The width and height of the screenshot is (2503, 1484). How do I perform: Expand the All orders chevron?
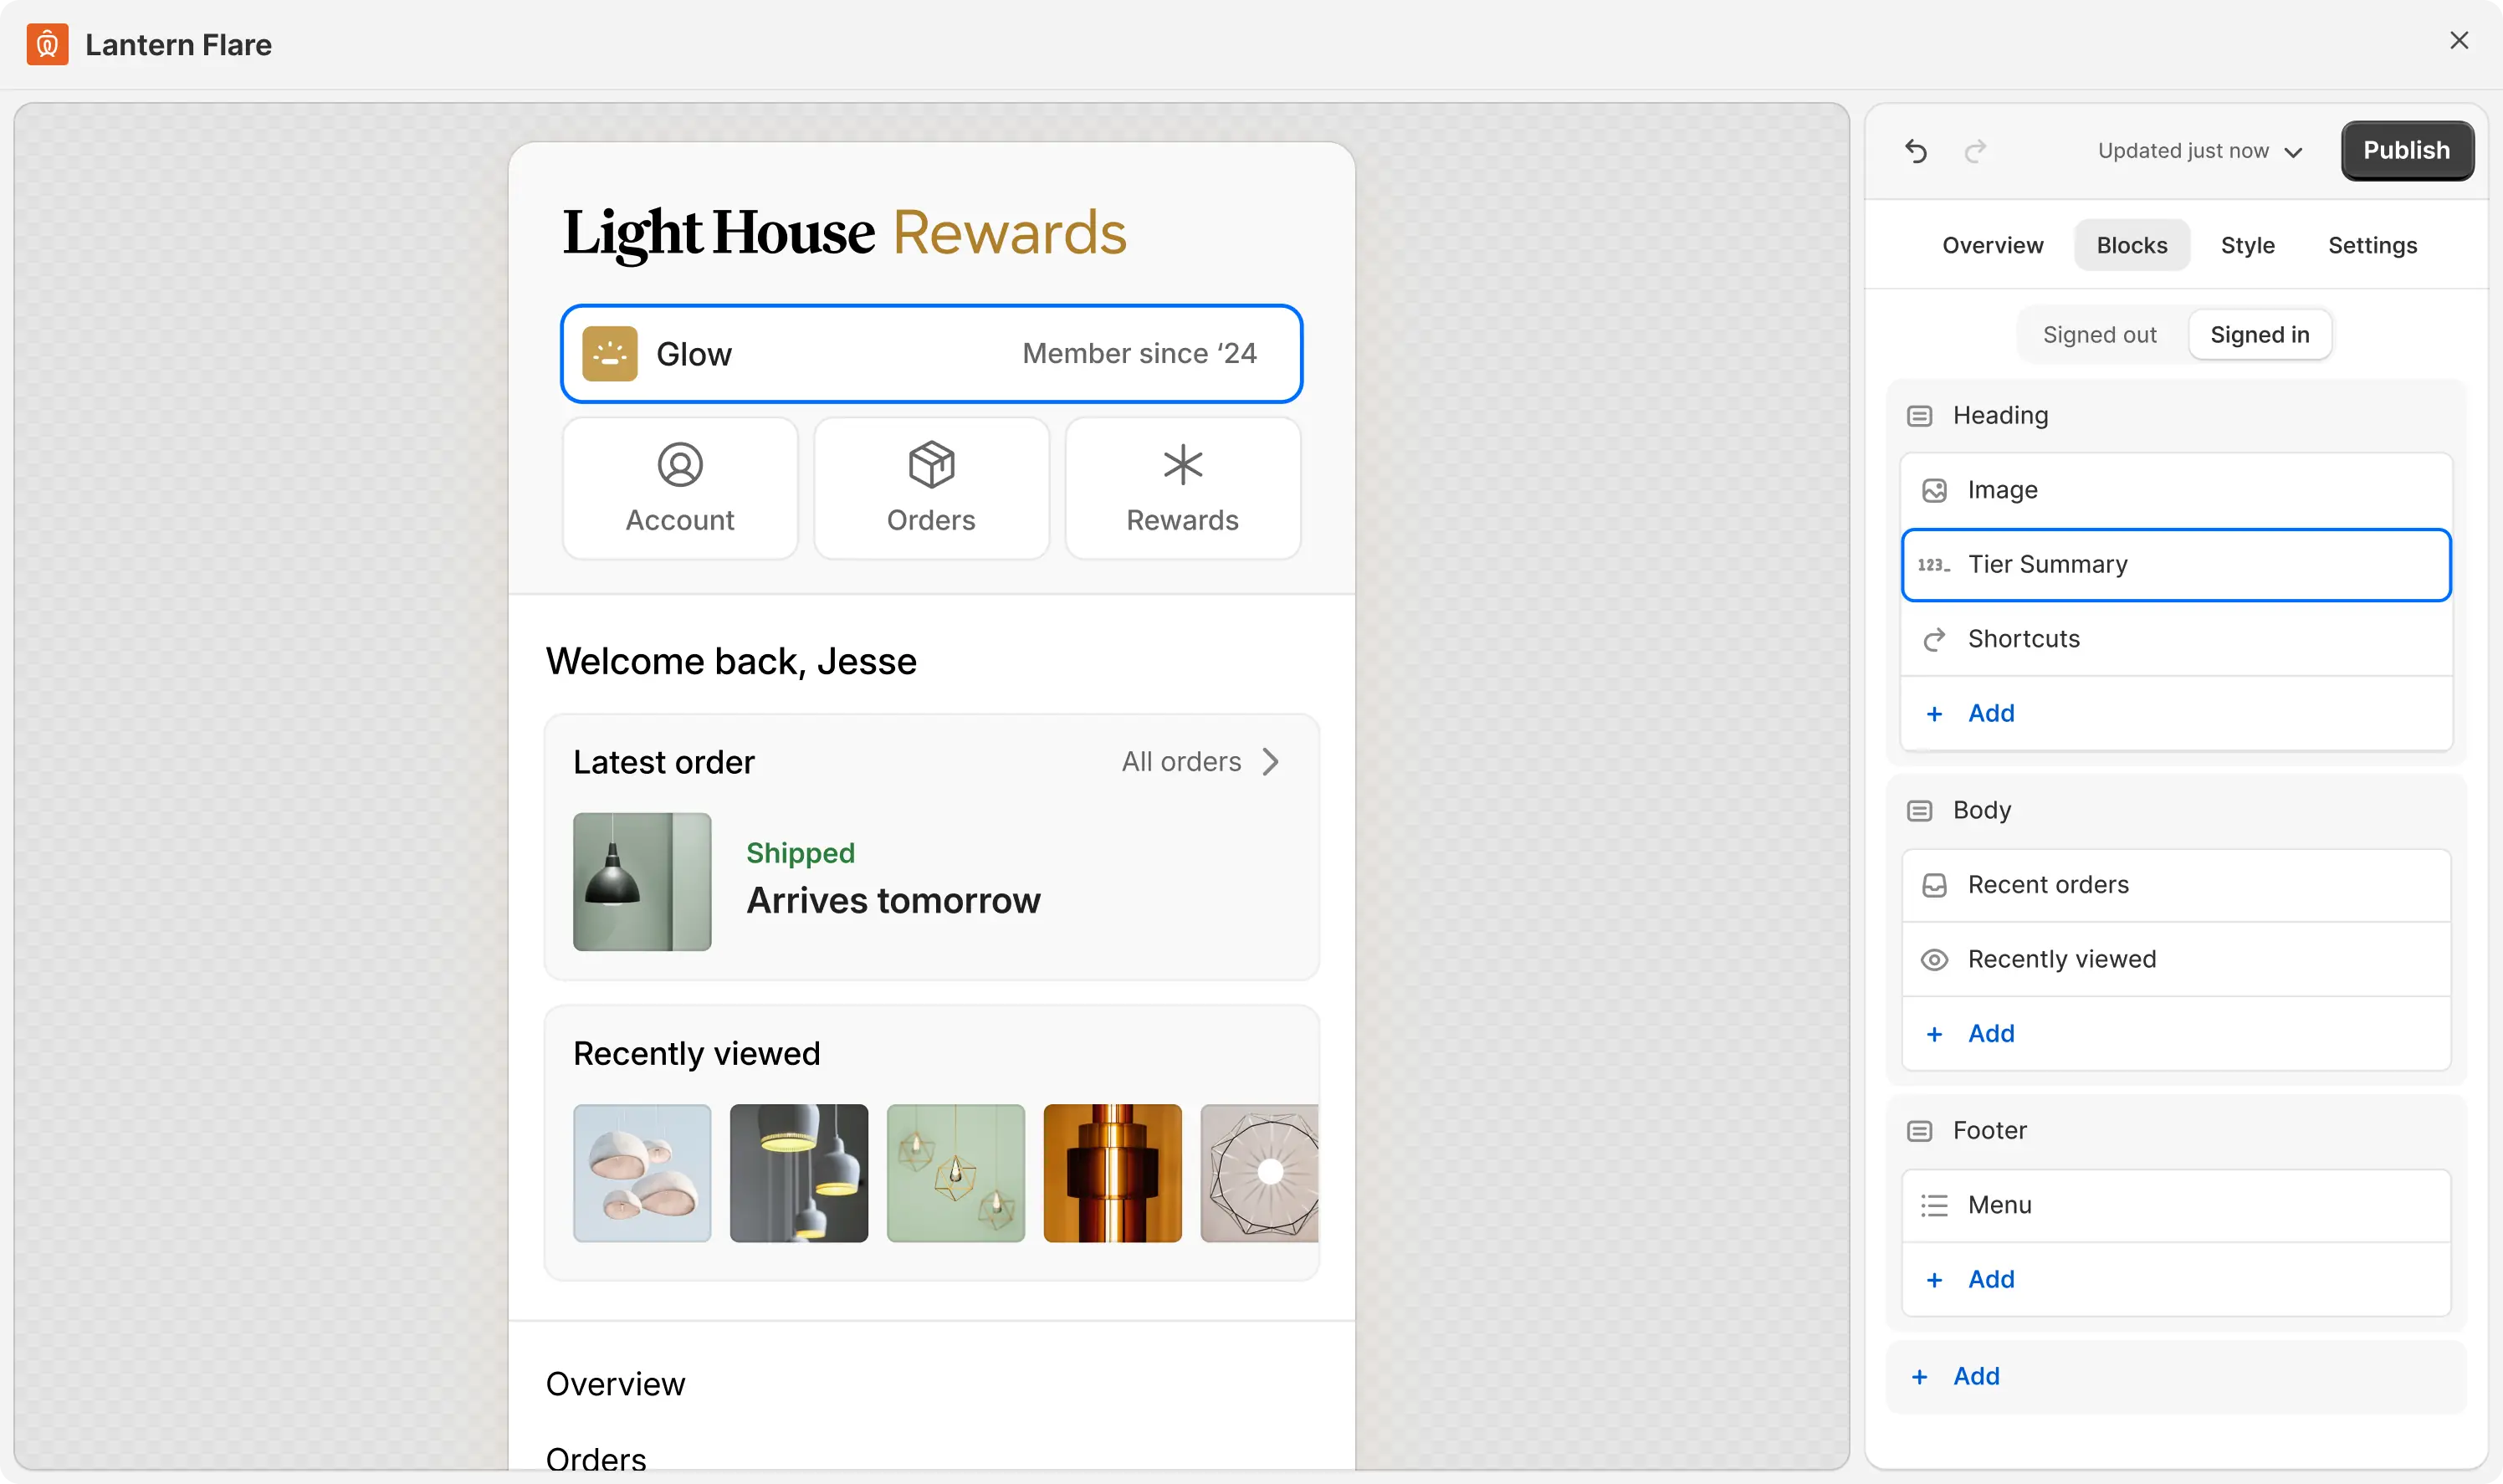[x=1271, y=761]
